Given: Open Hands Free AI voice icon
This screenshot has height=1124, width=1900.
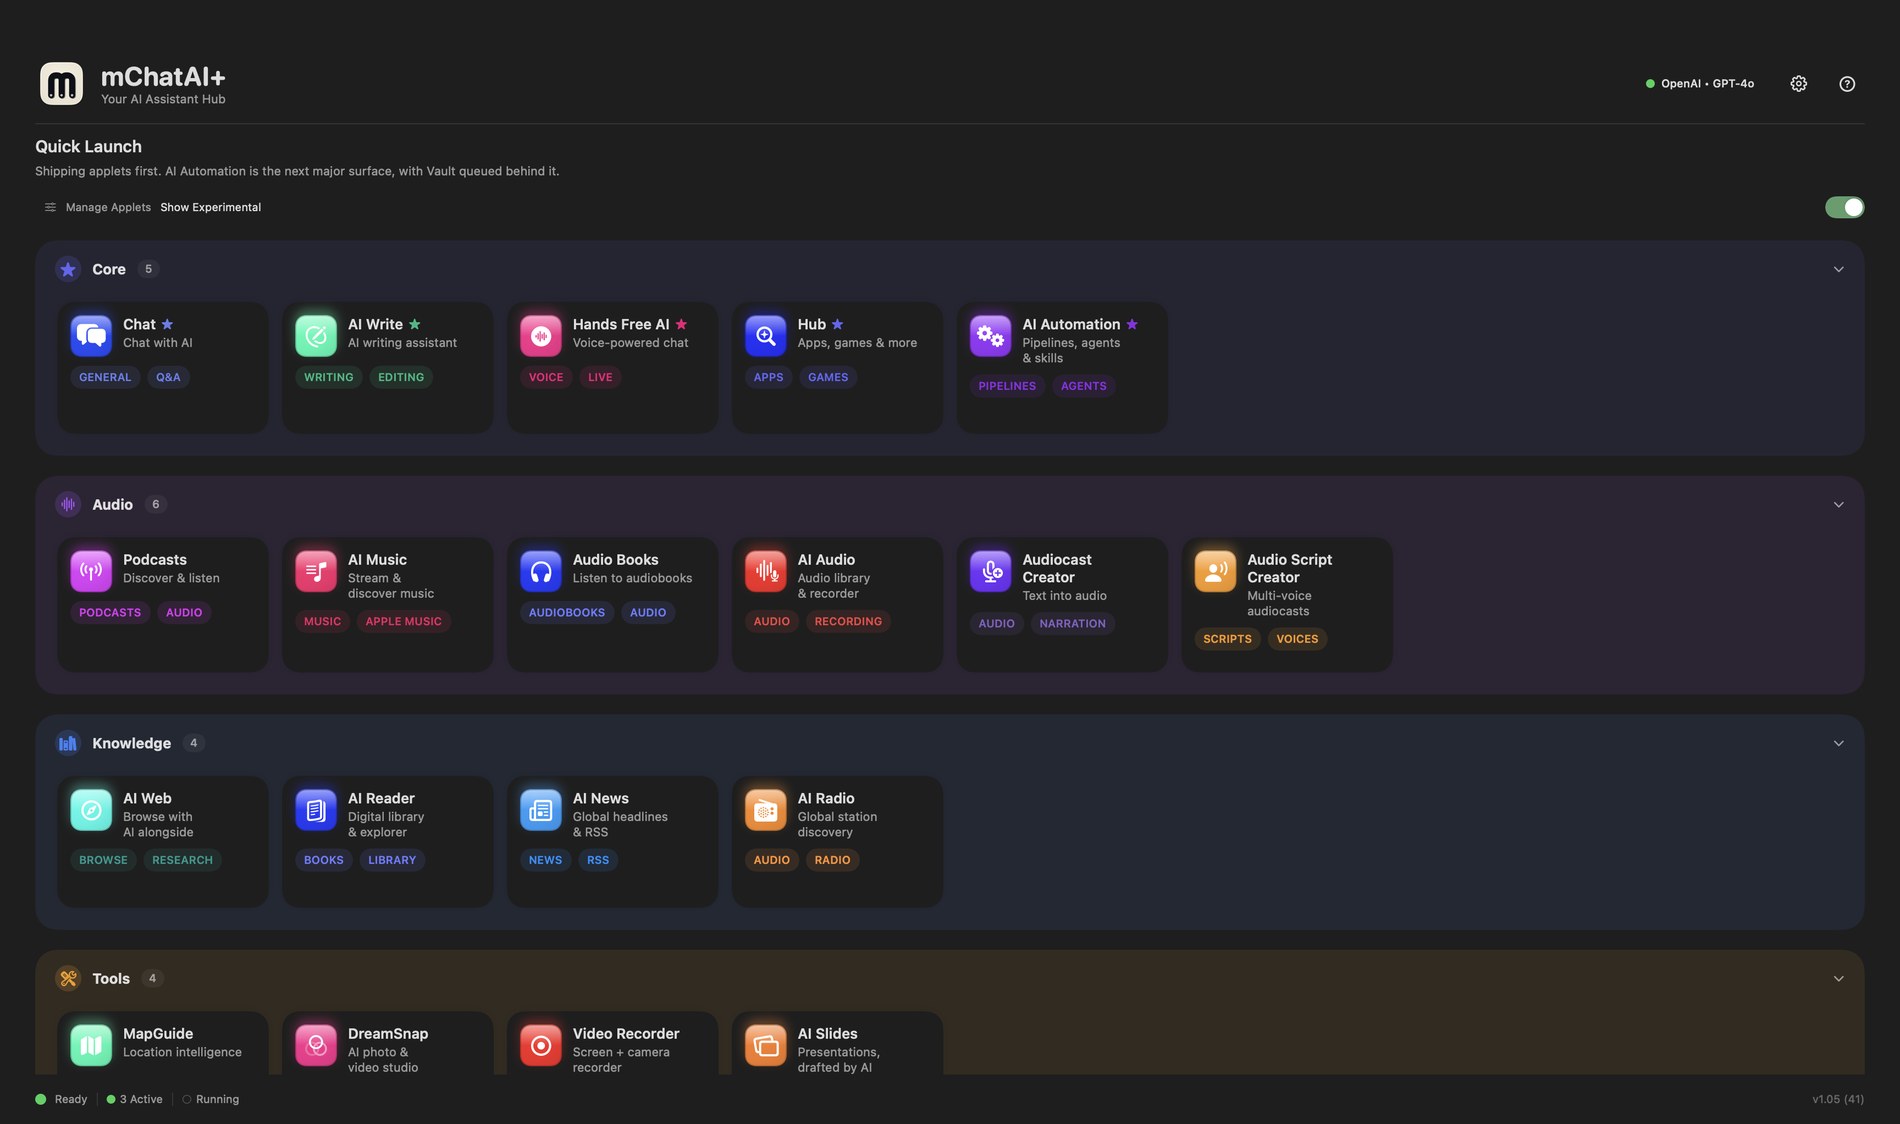Looking at the screenshot, I should click(541, 335).
